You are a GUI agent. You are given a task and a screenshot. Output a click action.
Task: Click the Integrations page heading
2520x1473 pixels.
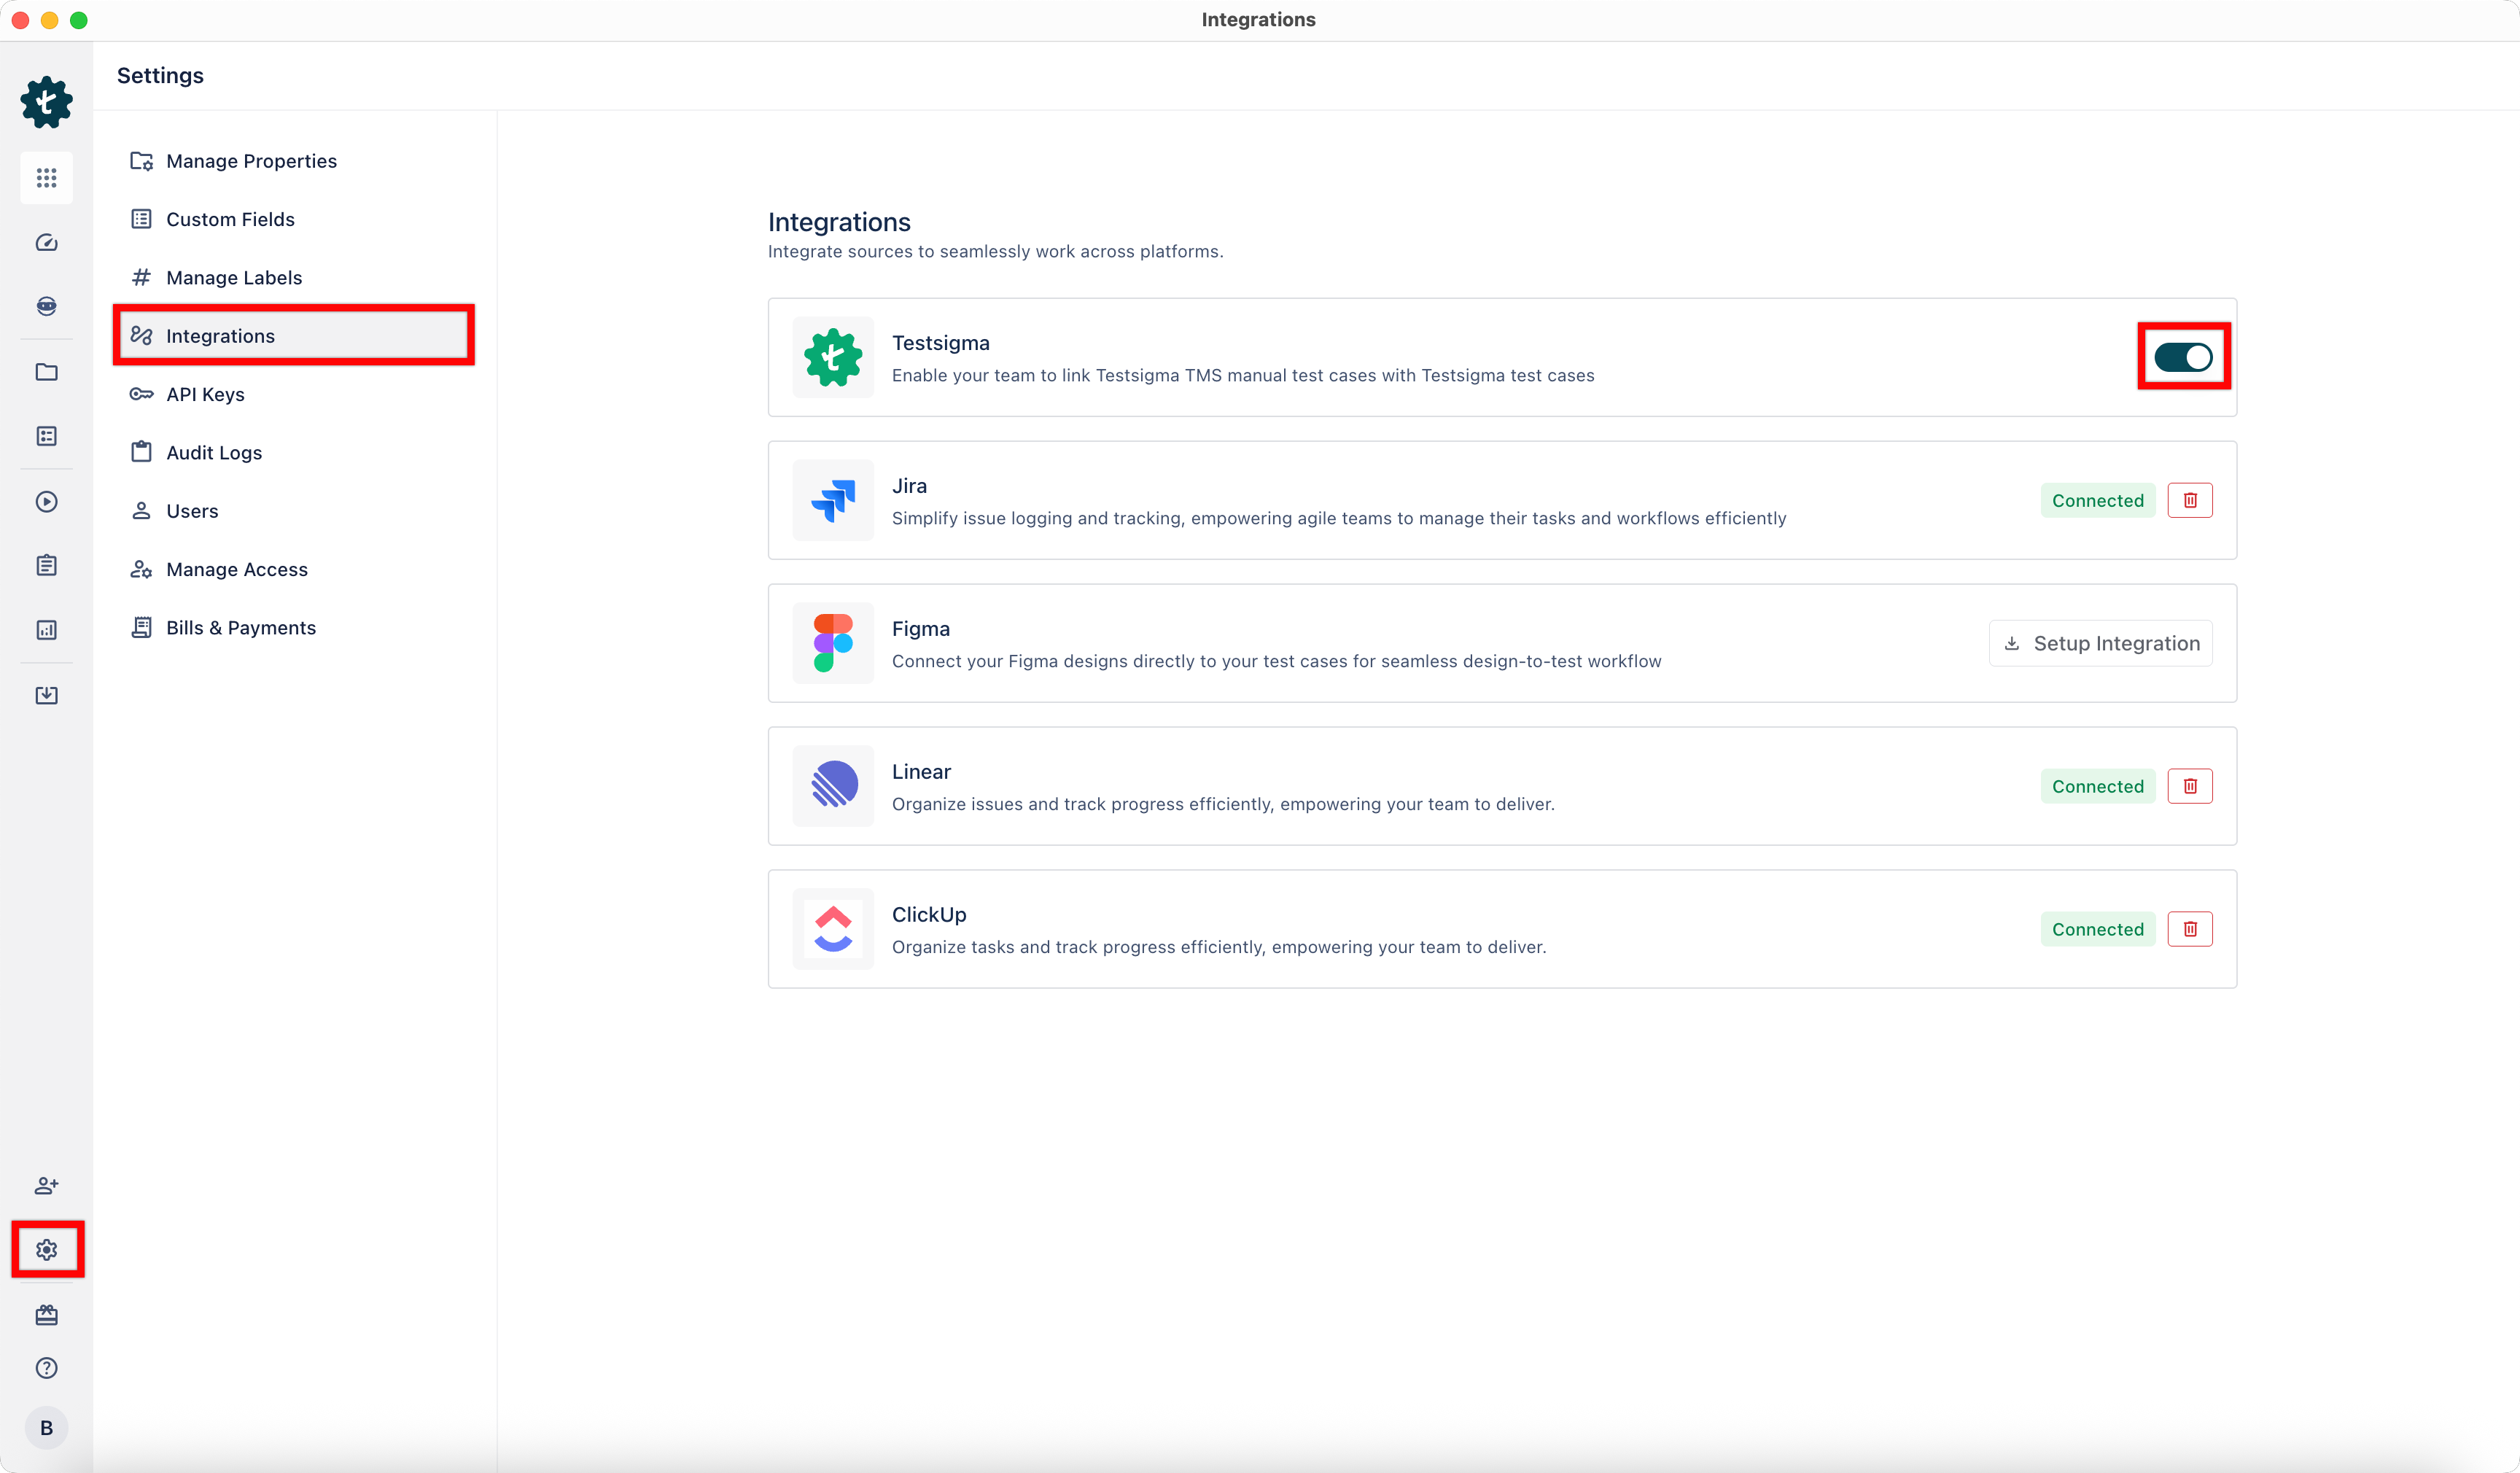pos(839,222)
